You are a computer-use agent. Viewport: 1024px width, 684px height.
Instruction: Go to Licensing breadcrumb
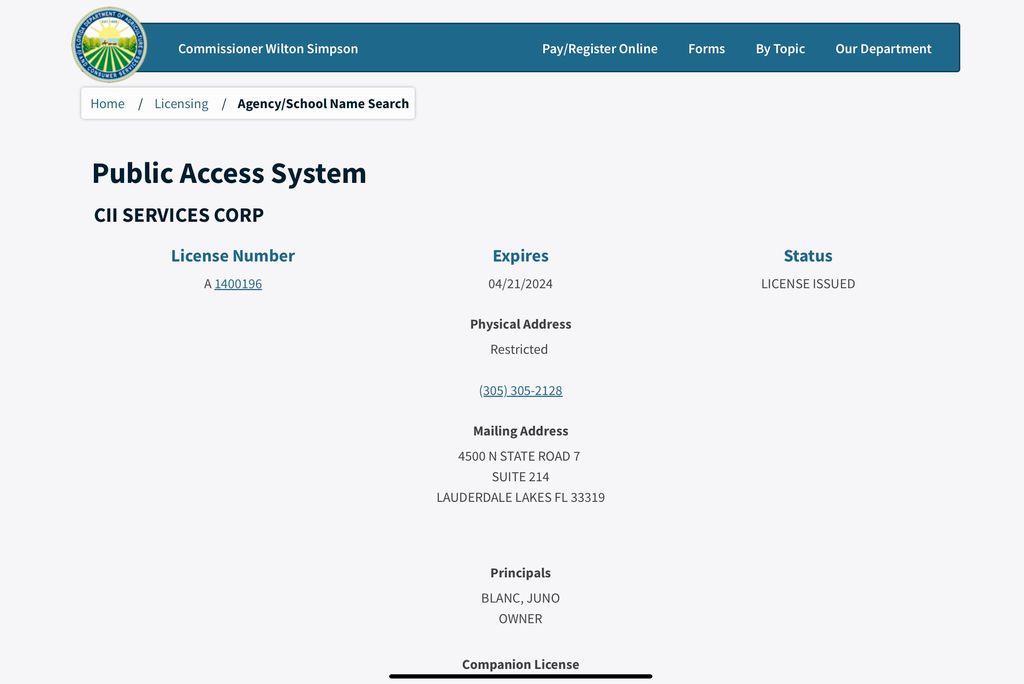coord(181,104)
